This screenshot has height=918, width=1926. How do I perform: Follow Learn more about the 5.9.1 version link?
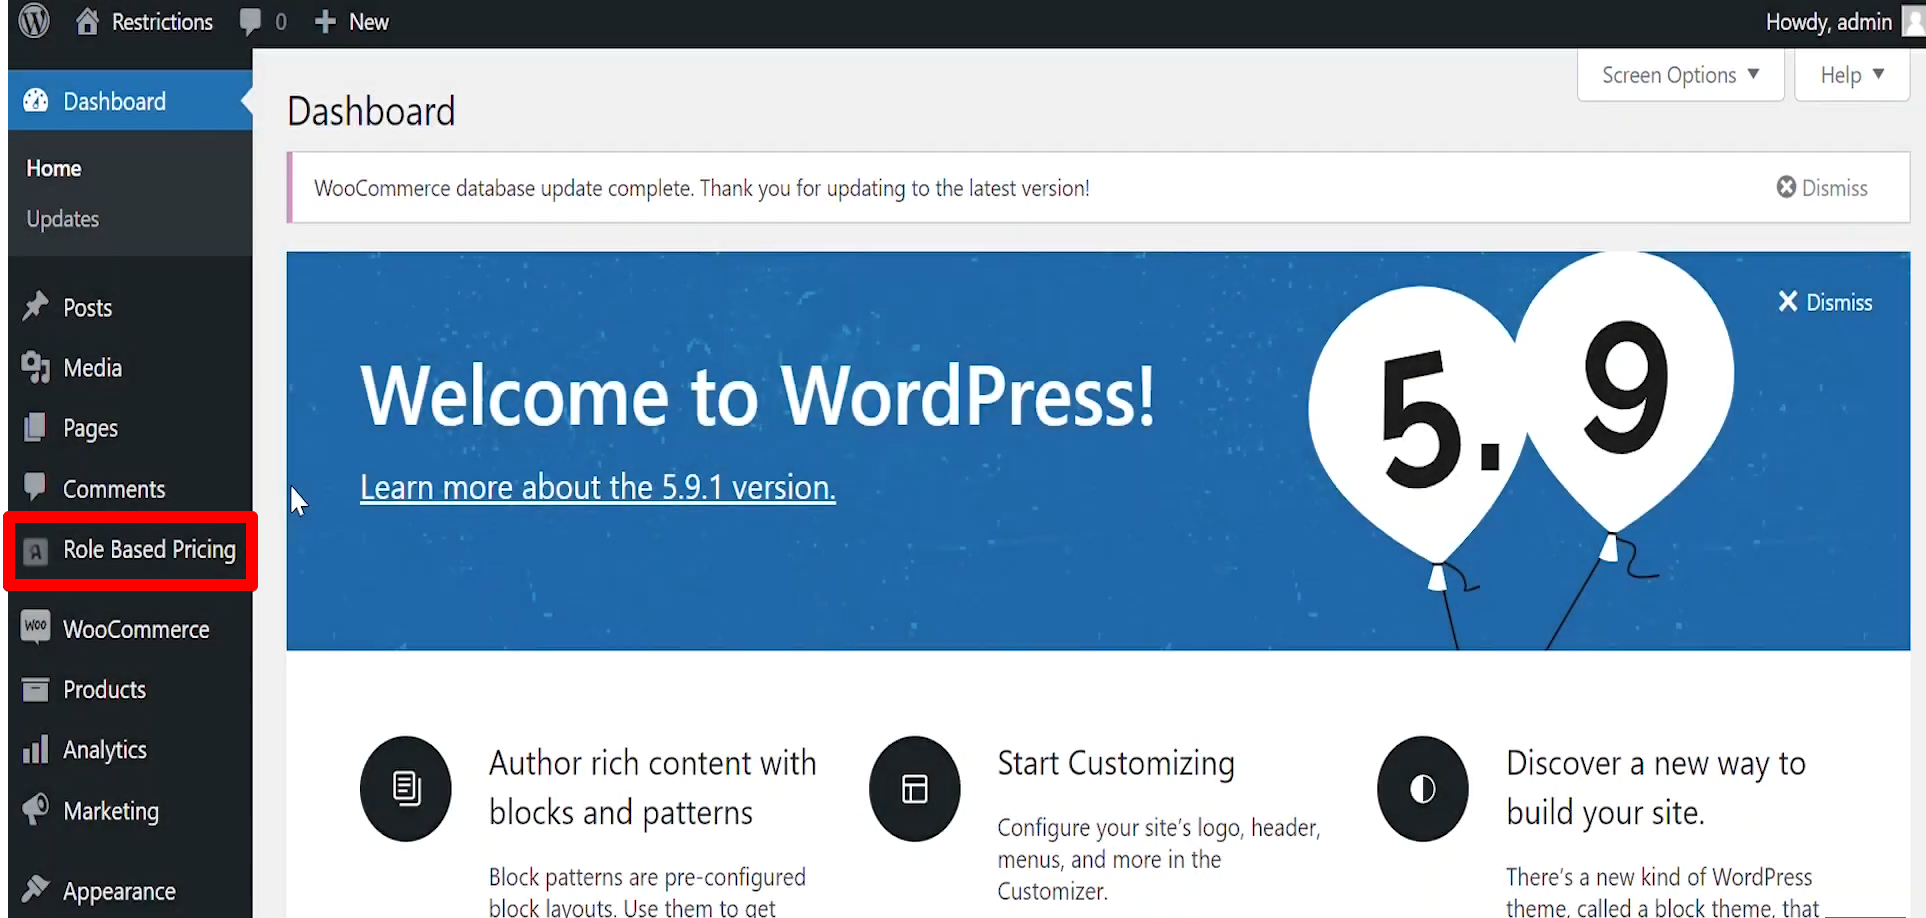(598, 487)
